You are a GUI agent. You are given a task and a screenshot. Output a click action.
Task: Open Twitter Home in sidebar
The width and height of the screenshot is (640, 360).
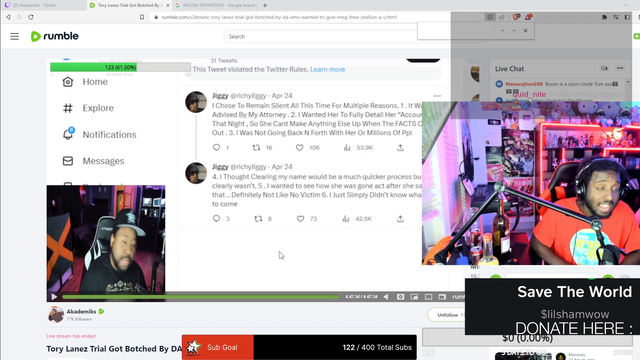pos(85,82)
